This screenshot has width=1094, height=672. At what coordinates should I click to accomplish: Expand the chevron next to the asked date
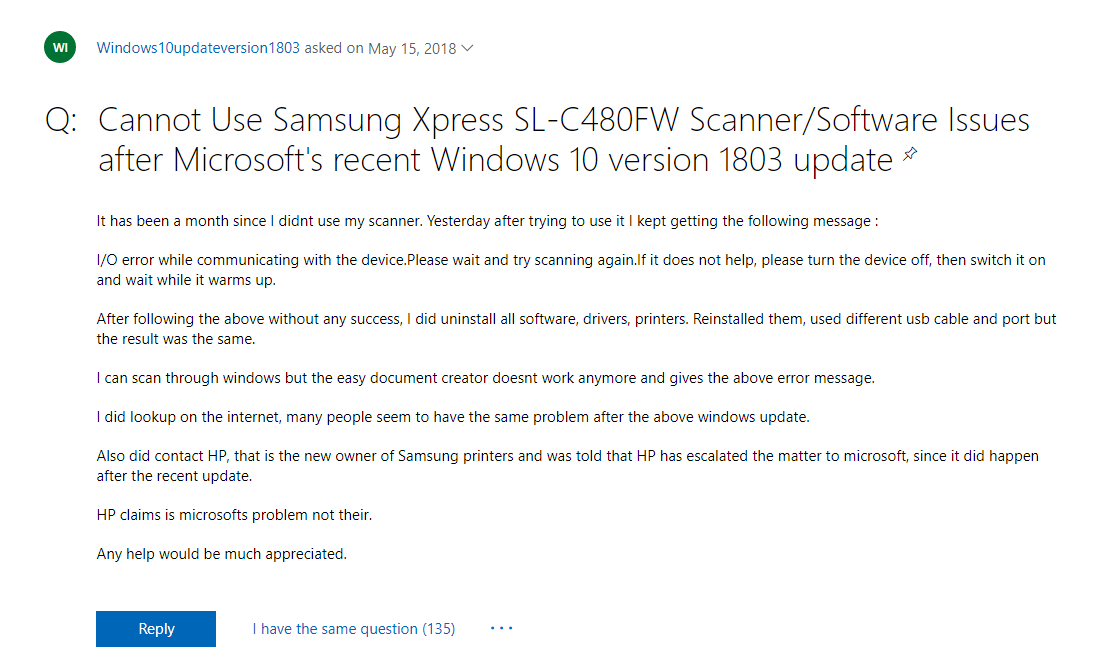(467, 48)
